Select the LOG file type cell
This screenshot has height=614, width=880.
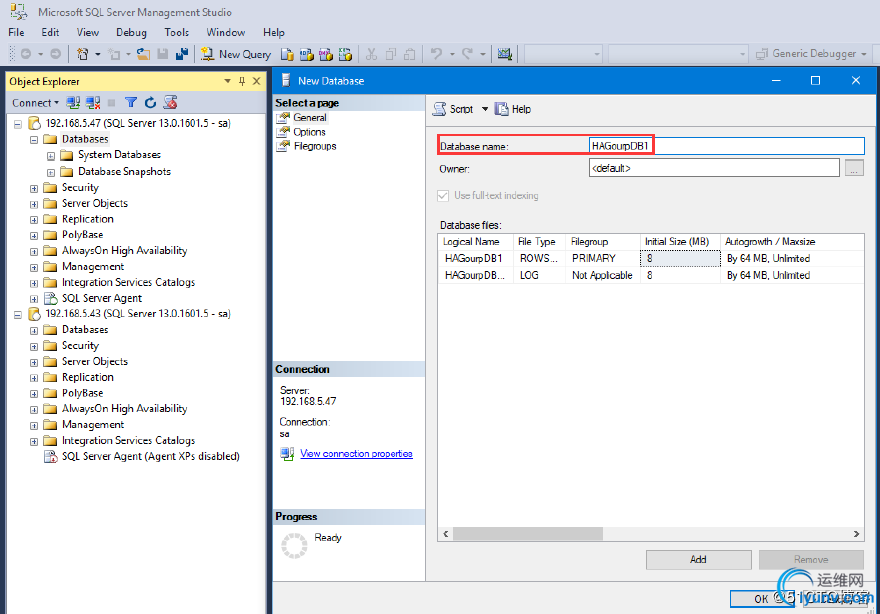coord(539,275)
